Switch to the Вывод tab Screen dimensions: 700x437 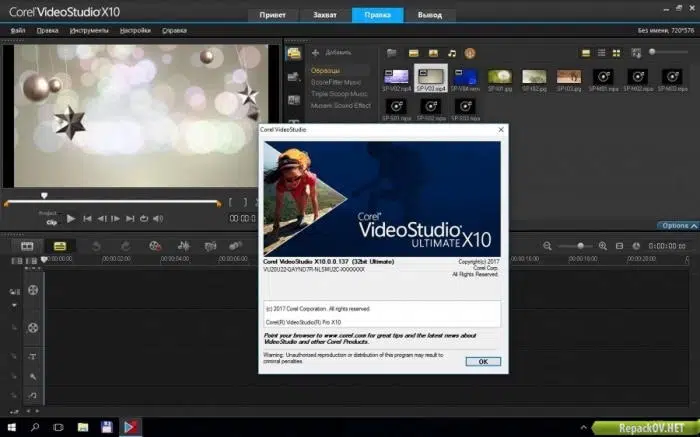(x=429, y=15)
